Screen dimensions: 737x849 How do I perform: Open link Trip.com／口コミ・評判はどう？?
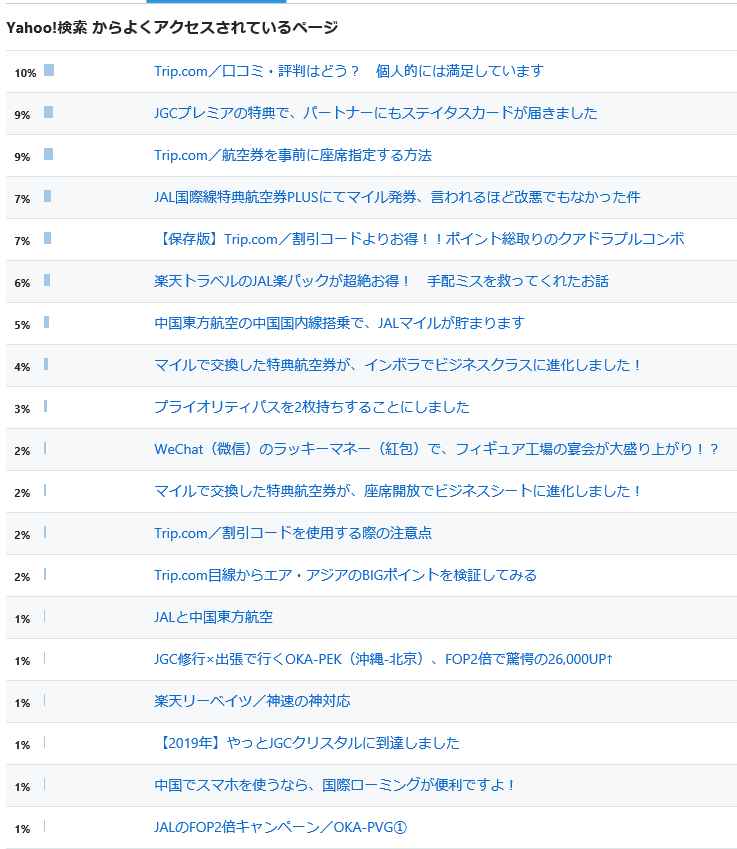(x=349, y=71)
